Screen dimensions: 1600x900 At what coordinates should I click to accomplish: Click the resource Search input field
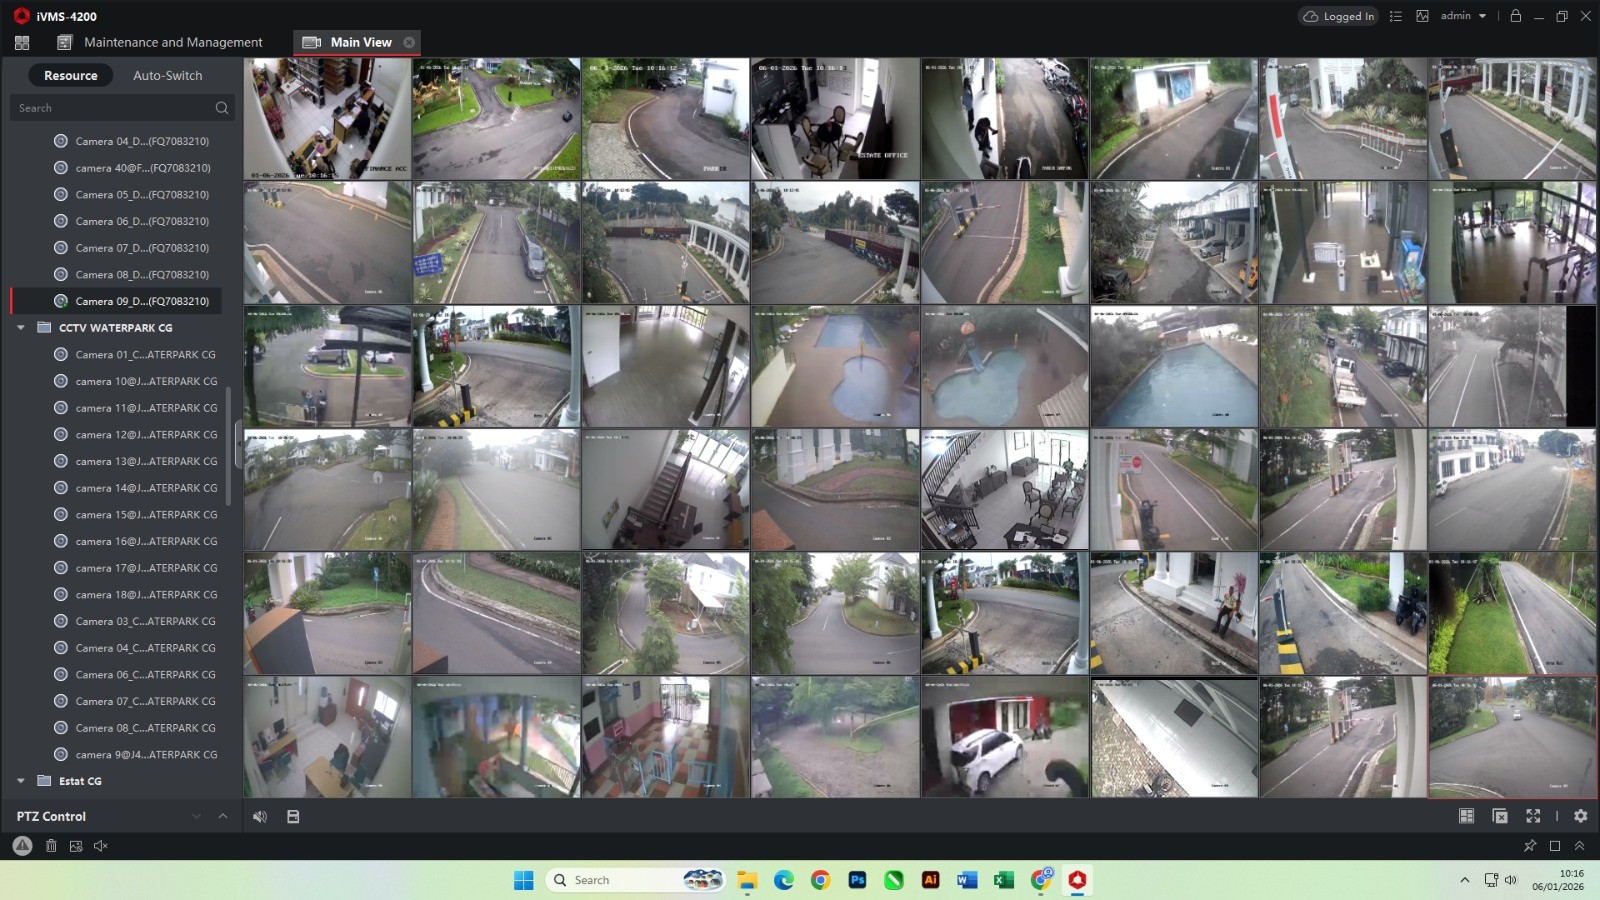click(112, 108)
